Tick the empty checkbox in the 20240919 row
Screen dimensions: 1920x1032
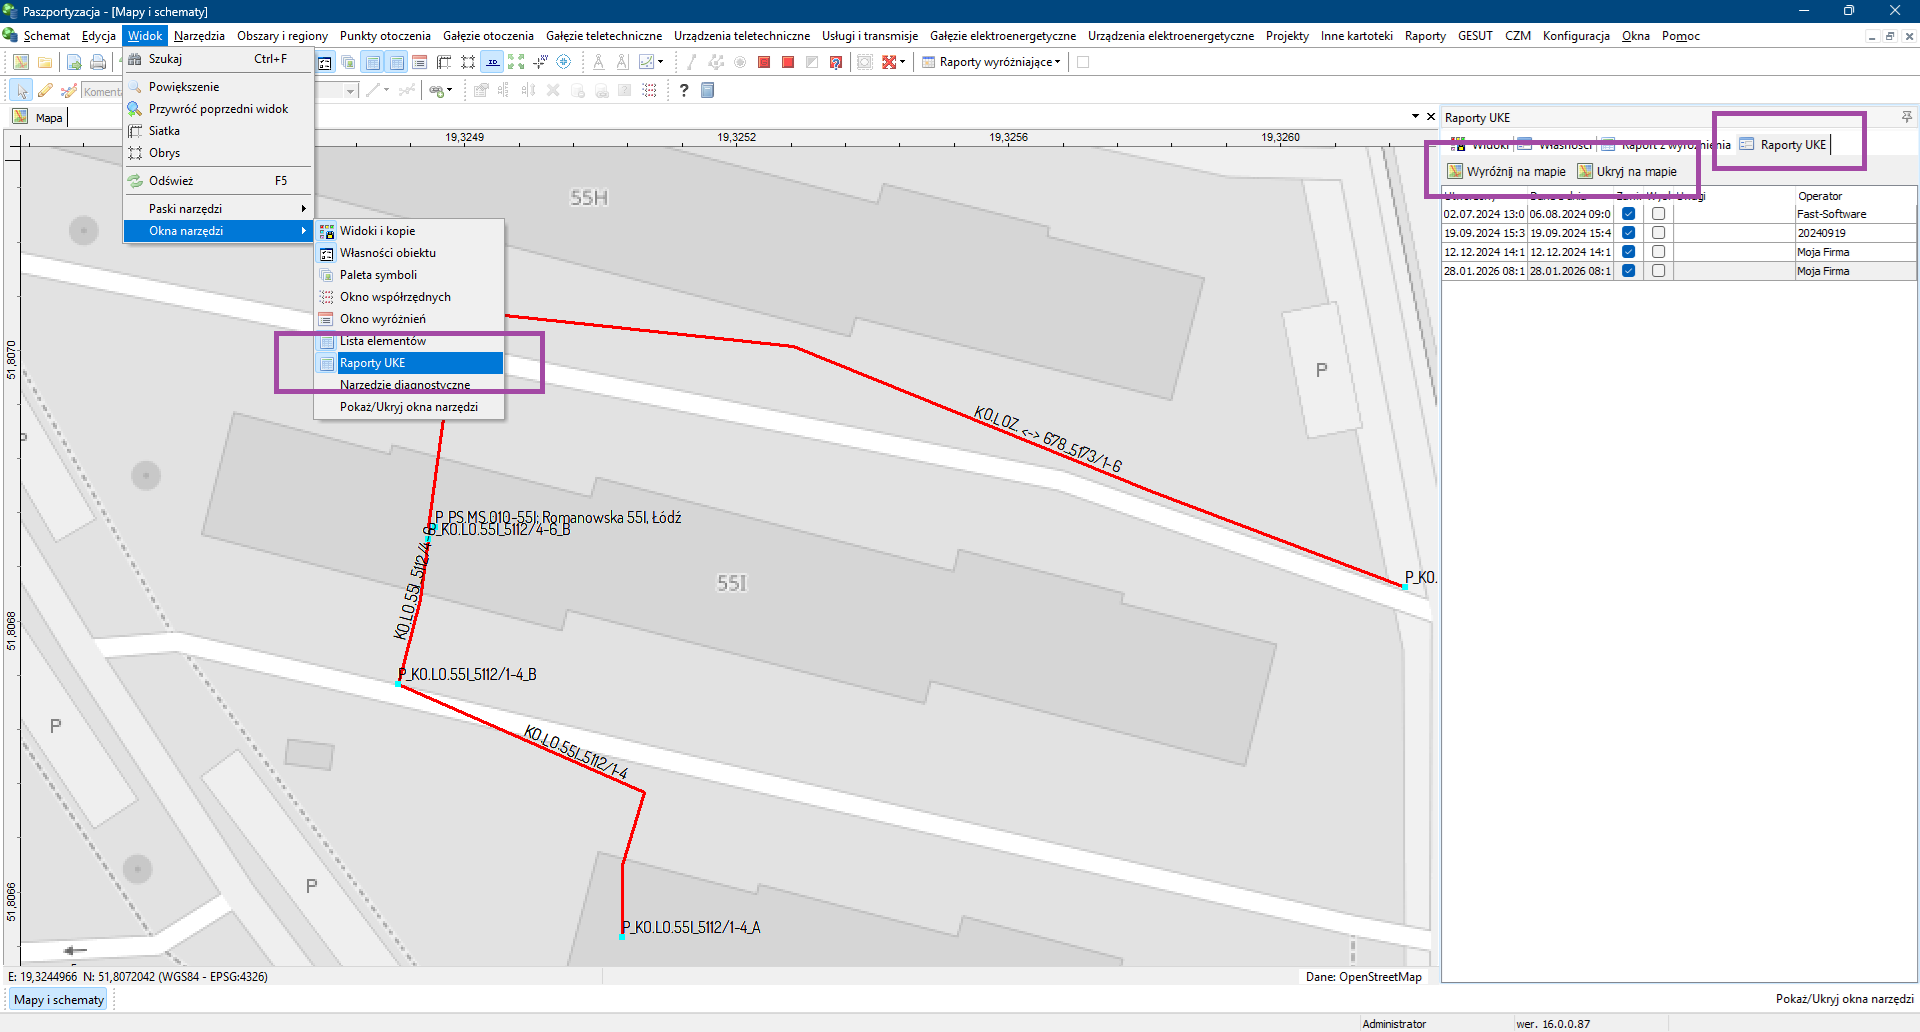1659,233
